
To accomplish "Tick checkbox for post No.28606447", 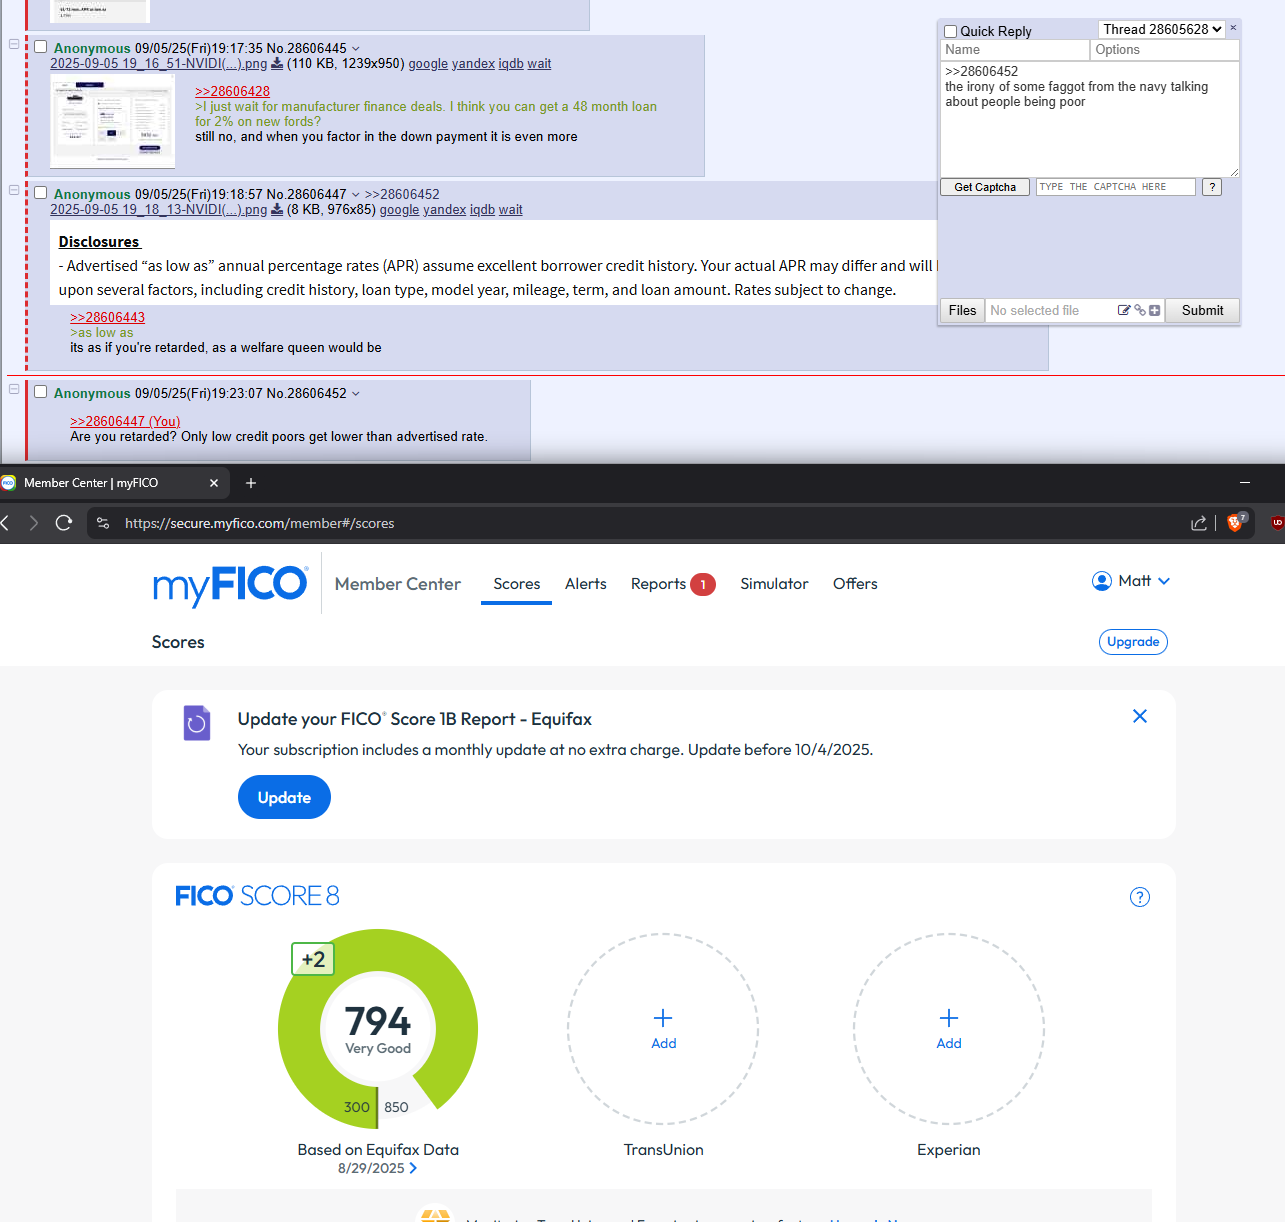I will coord(41,193).
